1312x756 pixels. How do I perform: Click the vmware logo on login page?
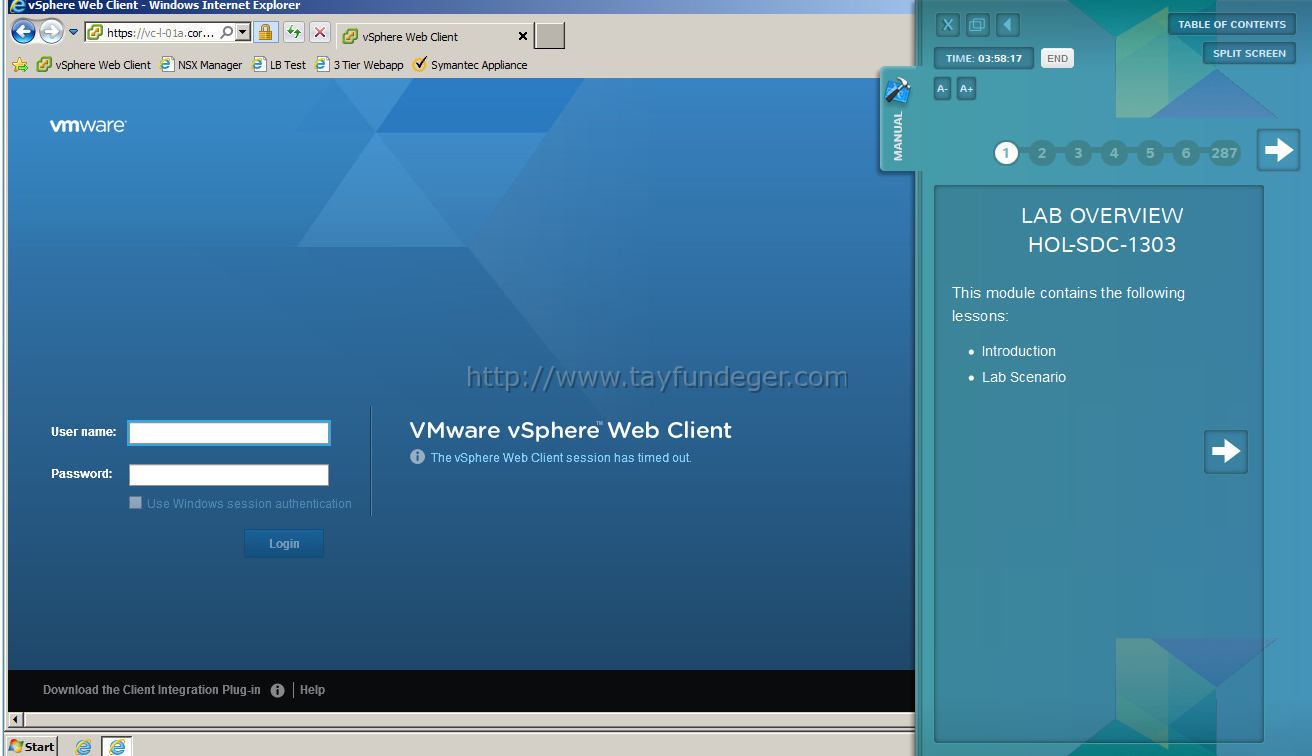point(88,126)
